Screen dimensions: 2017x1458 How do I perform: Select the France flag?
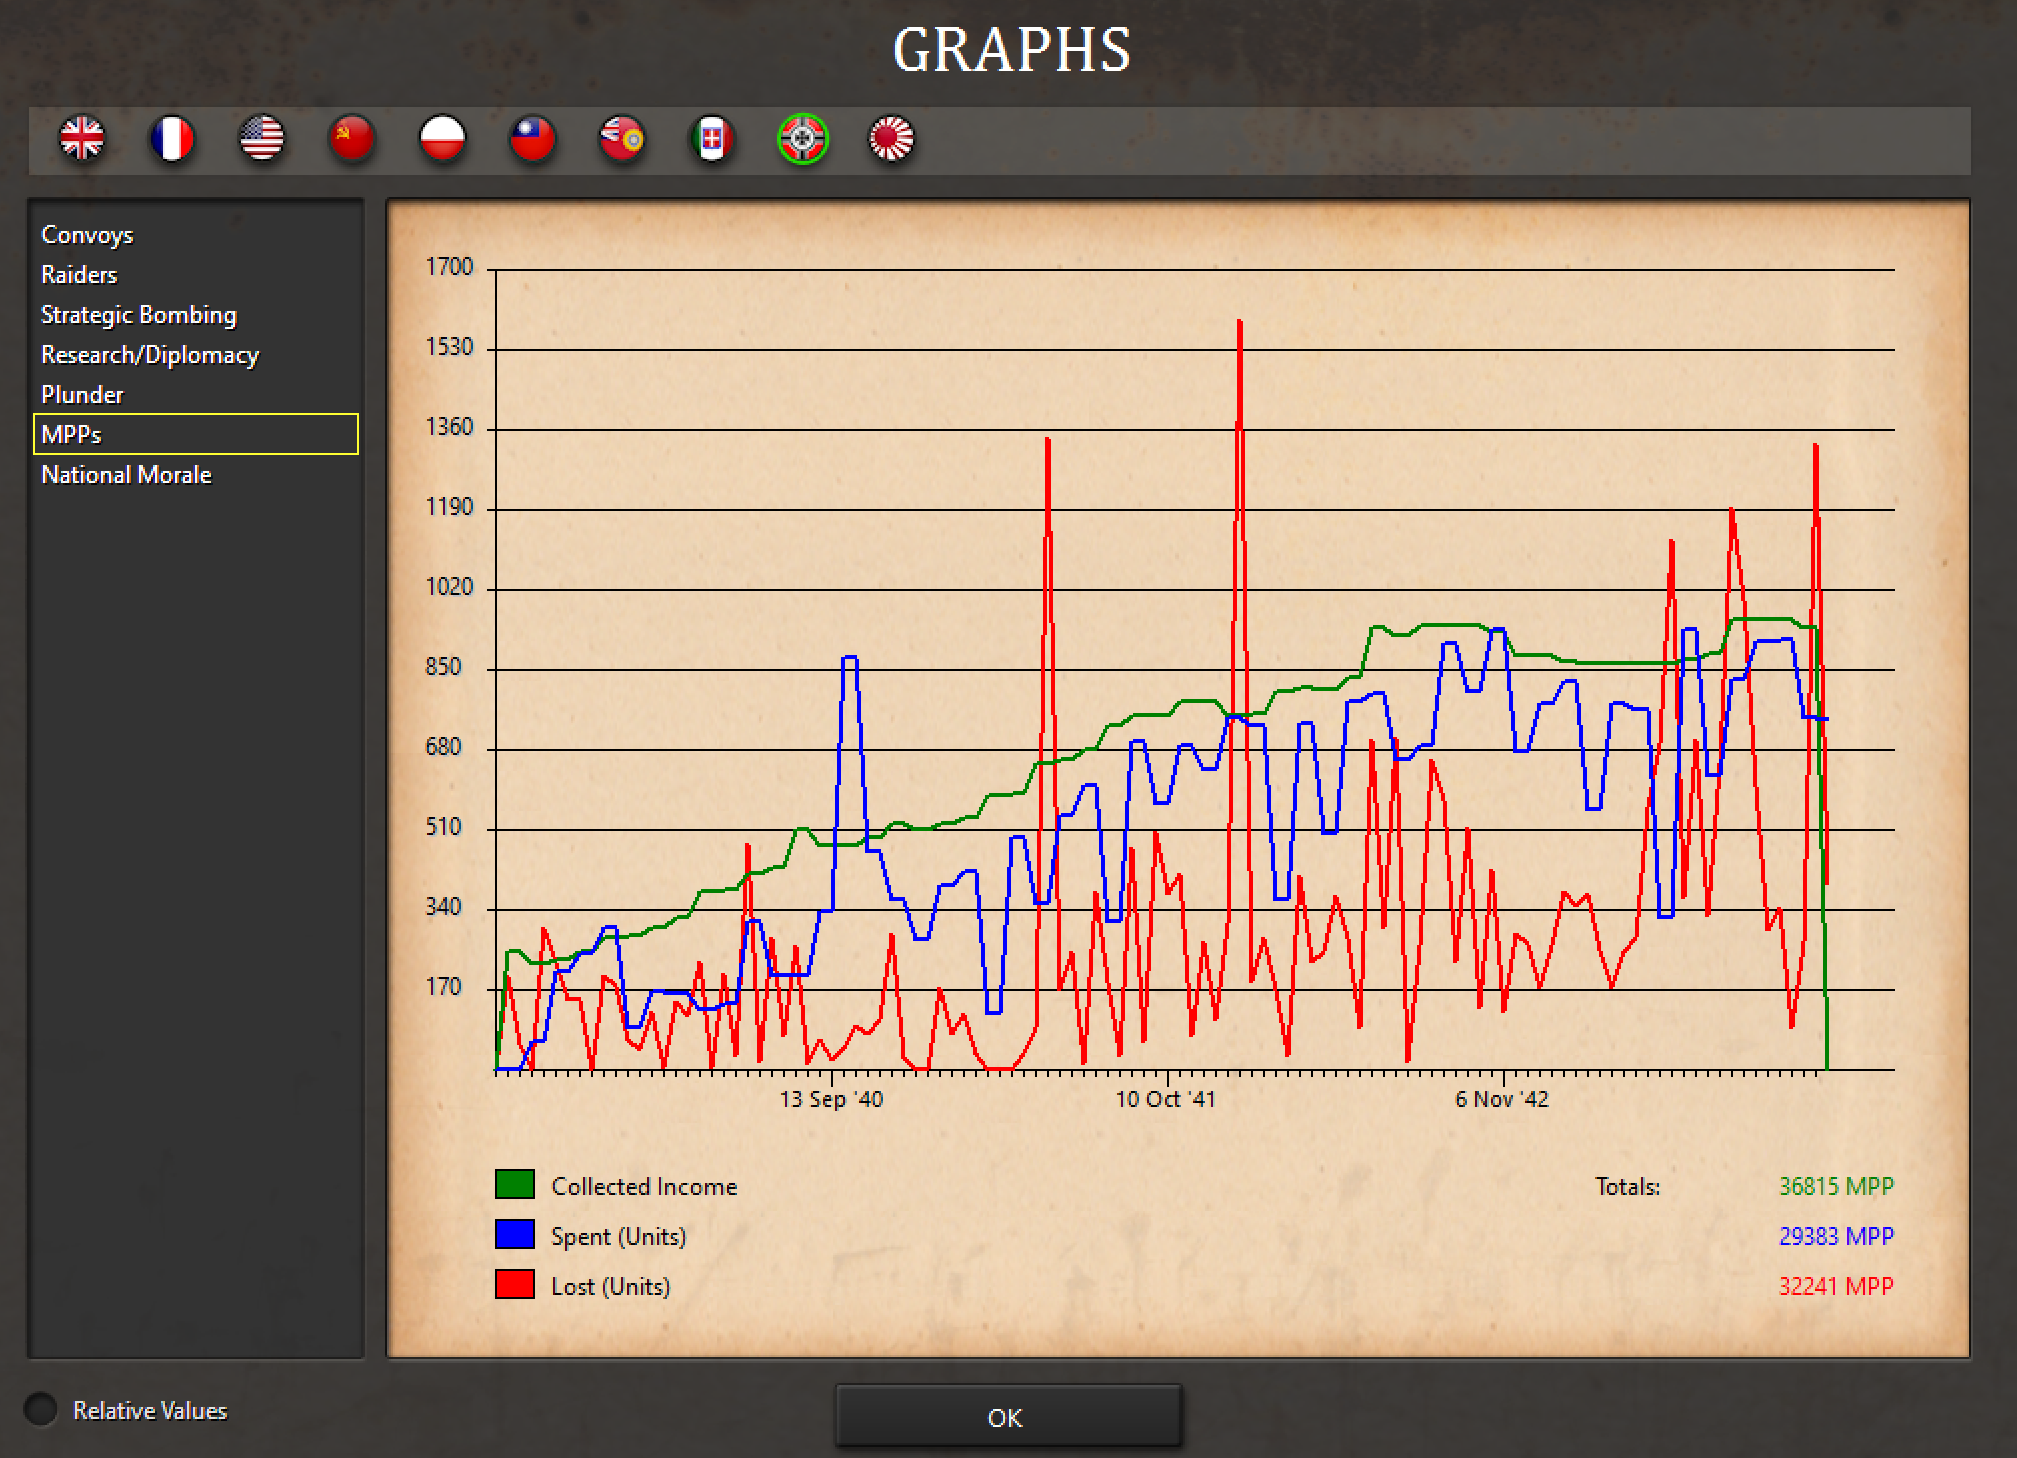coord(172,139)
